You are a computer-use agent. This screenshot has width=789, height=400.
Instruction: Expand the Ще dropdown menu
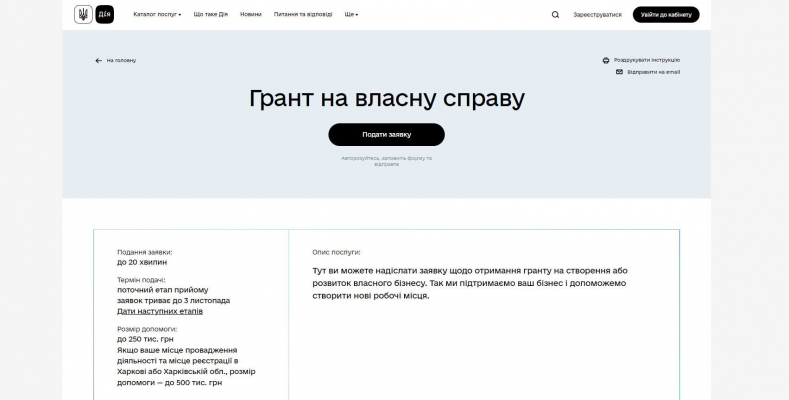(351, 15)
